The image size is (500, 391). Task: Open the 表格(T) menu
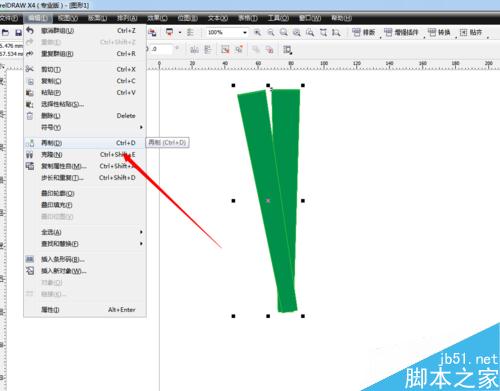248,18
